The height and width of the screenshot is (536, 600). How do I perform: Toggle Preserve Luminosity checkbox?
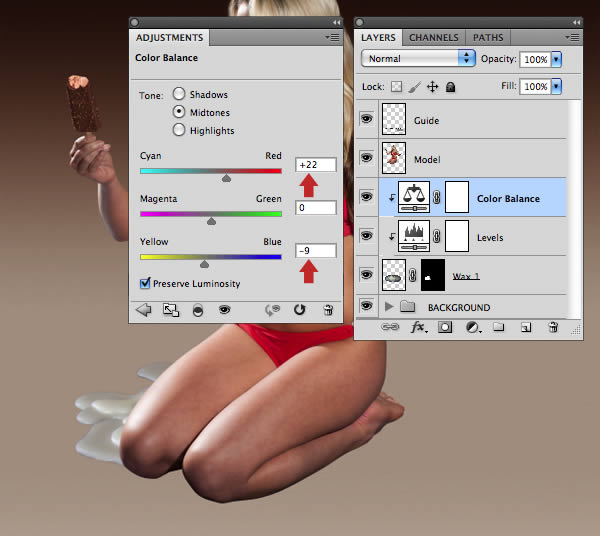[145, 283]
